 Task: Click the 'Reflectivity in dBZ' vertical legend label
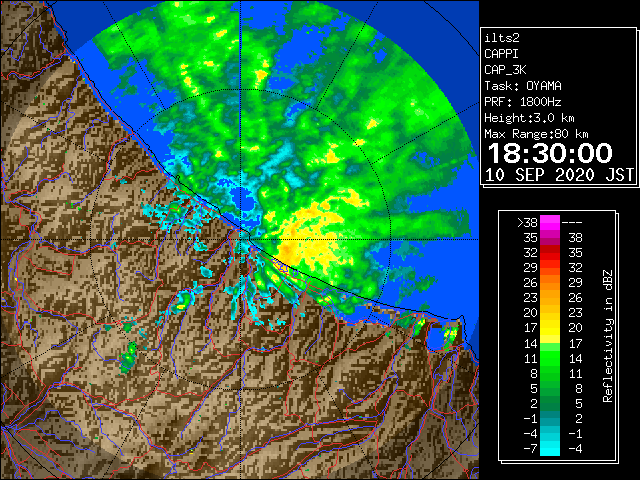click(607, 336)
